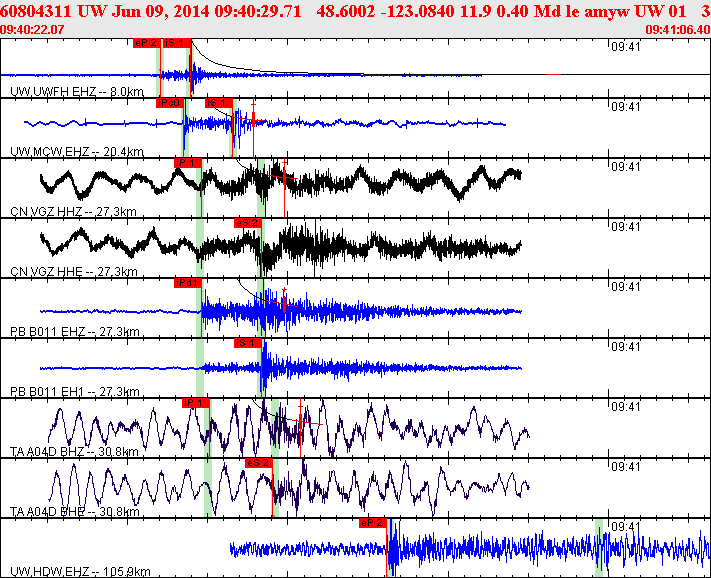Screen dimensions: 711x578
Task: Click the station label UW.HDW.EHZ -- 105.9km
Action: [x=80, y=571]
